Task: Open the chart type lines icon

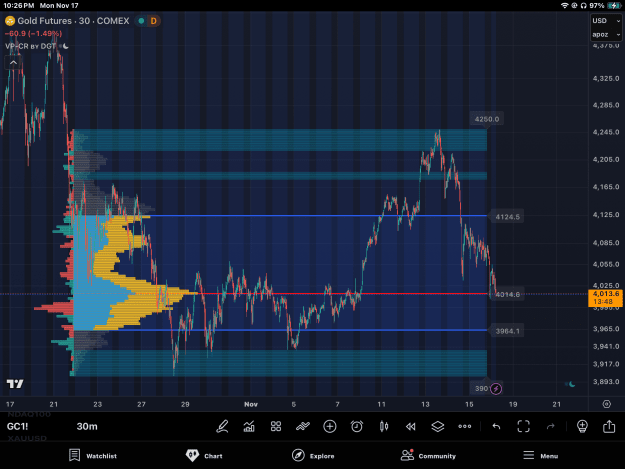Action: tap(303, 426)
